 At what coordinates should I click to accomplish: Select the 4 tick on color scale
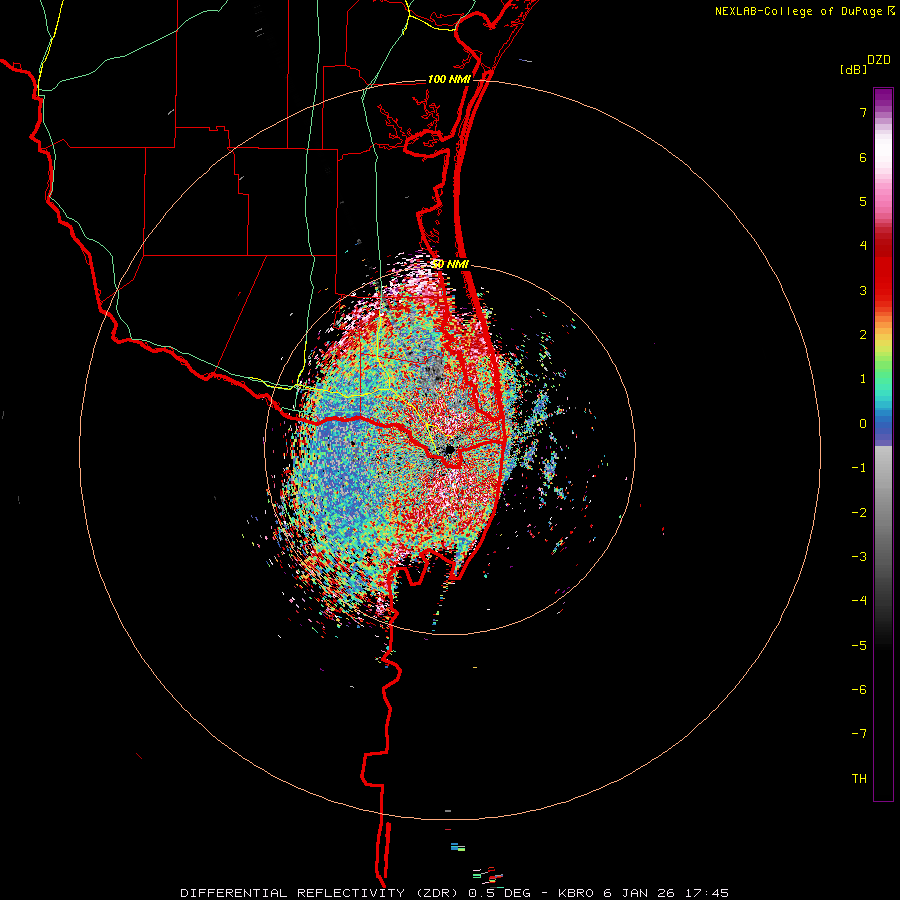[863, 246]
